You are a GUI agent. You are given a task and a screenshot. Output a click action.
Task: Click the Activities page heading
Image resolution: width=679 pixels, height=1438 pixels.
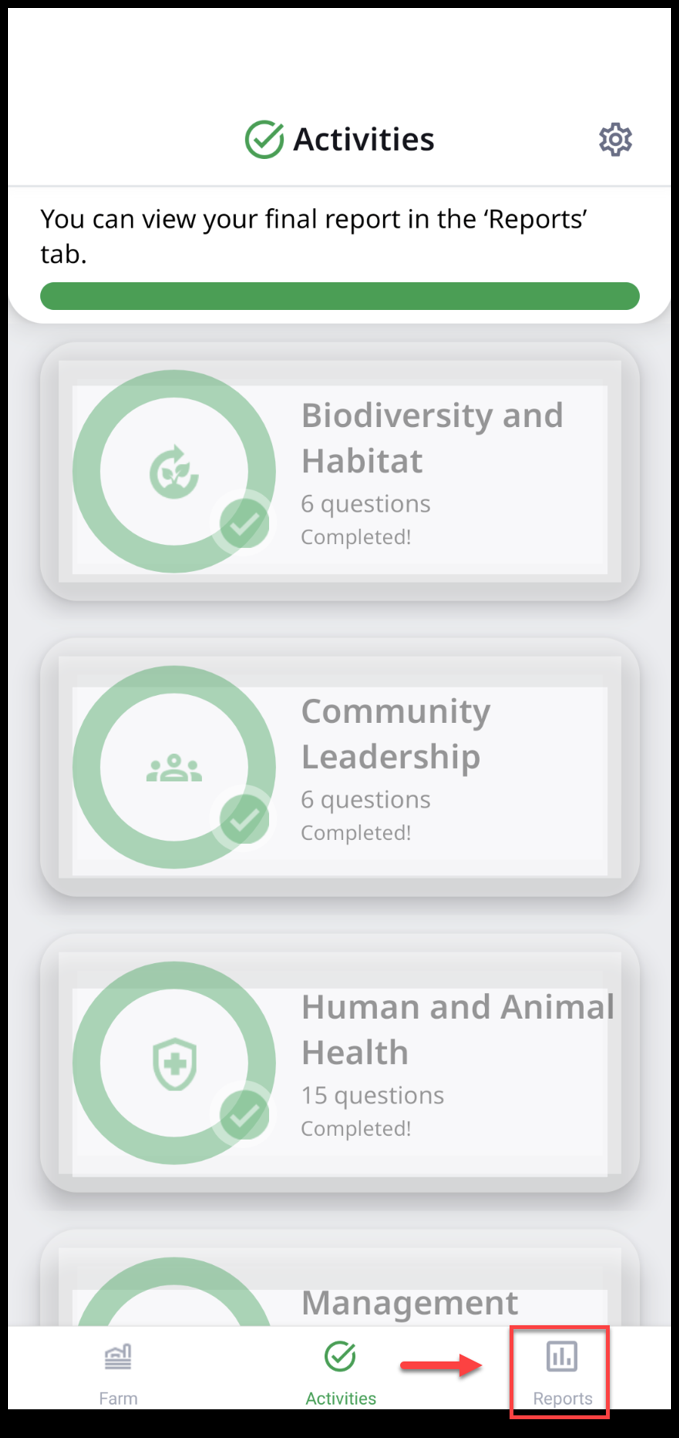pyautogui.click(x=363, y=140)
